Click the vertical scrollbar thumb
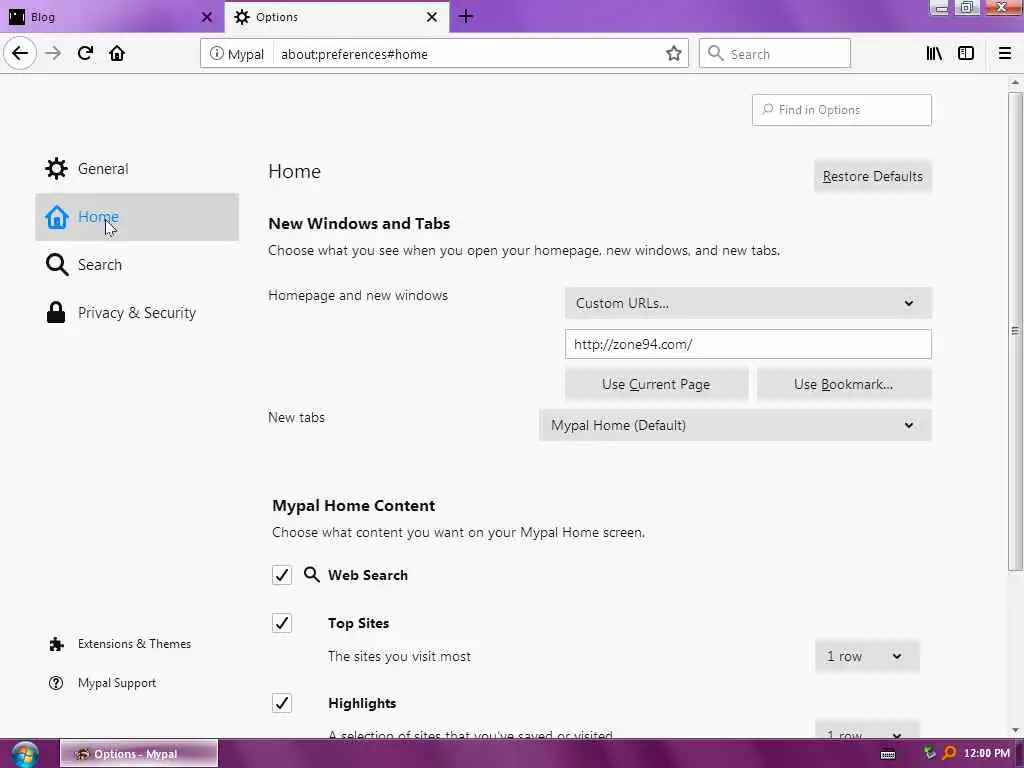This screenshot has height=768, width=1024. pyautogui.click(x=1015, y=331)
